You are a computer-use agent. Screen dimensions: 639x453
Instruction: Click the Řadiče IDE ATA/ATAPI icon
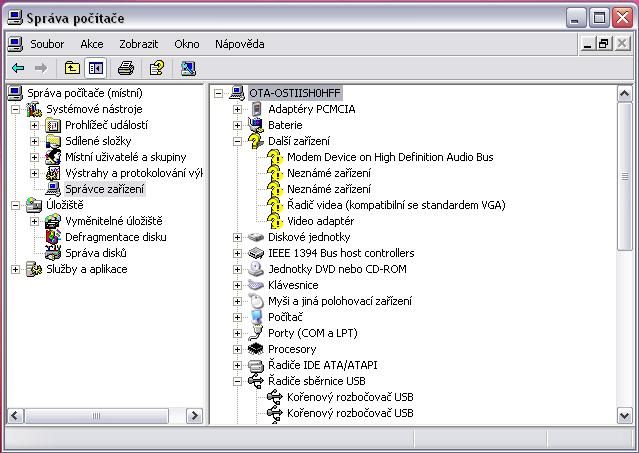point(256,365)
